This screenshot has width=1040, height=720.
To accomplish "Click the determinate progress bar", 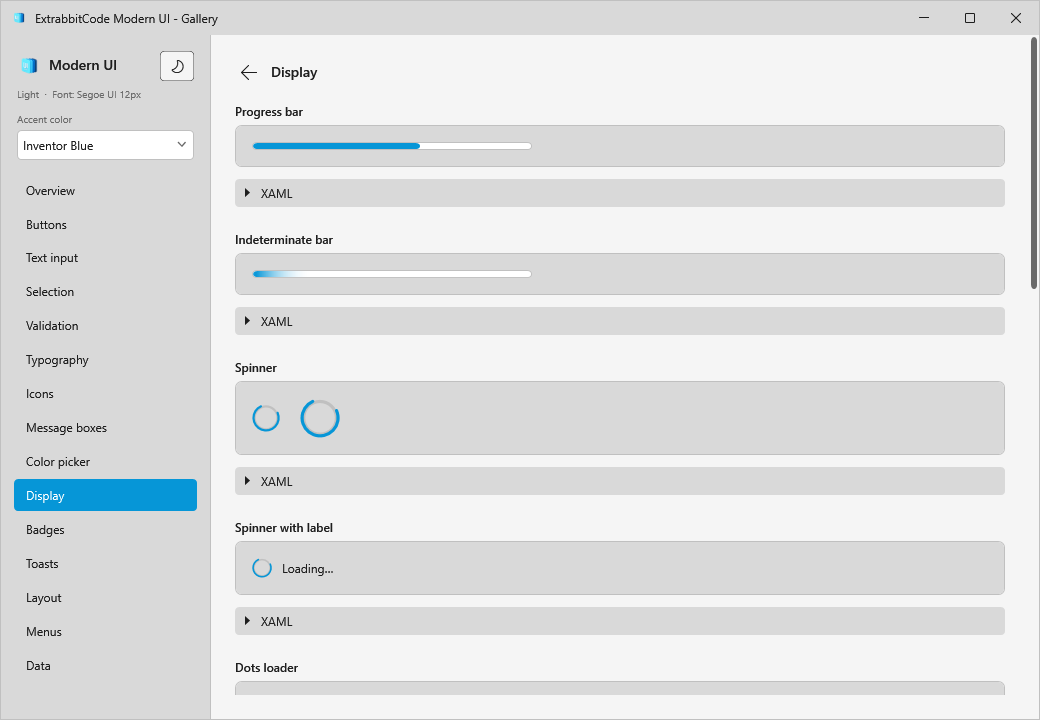I will 392,146.
